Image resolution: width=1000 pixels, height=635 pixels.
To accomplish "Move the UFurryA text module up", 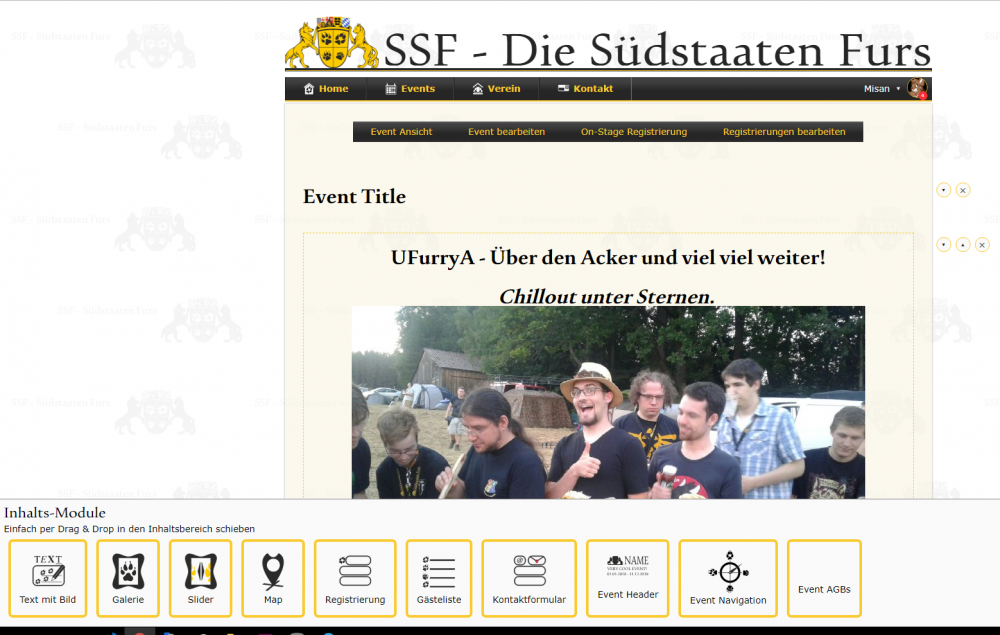I will [x=963, y=245].
